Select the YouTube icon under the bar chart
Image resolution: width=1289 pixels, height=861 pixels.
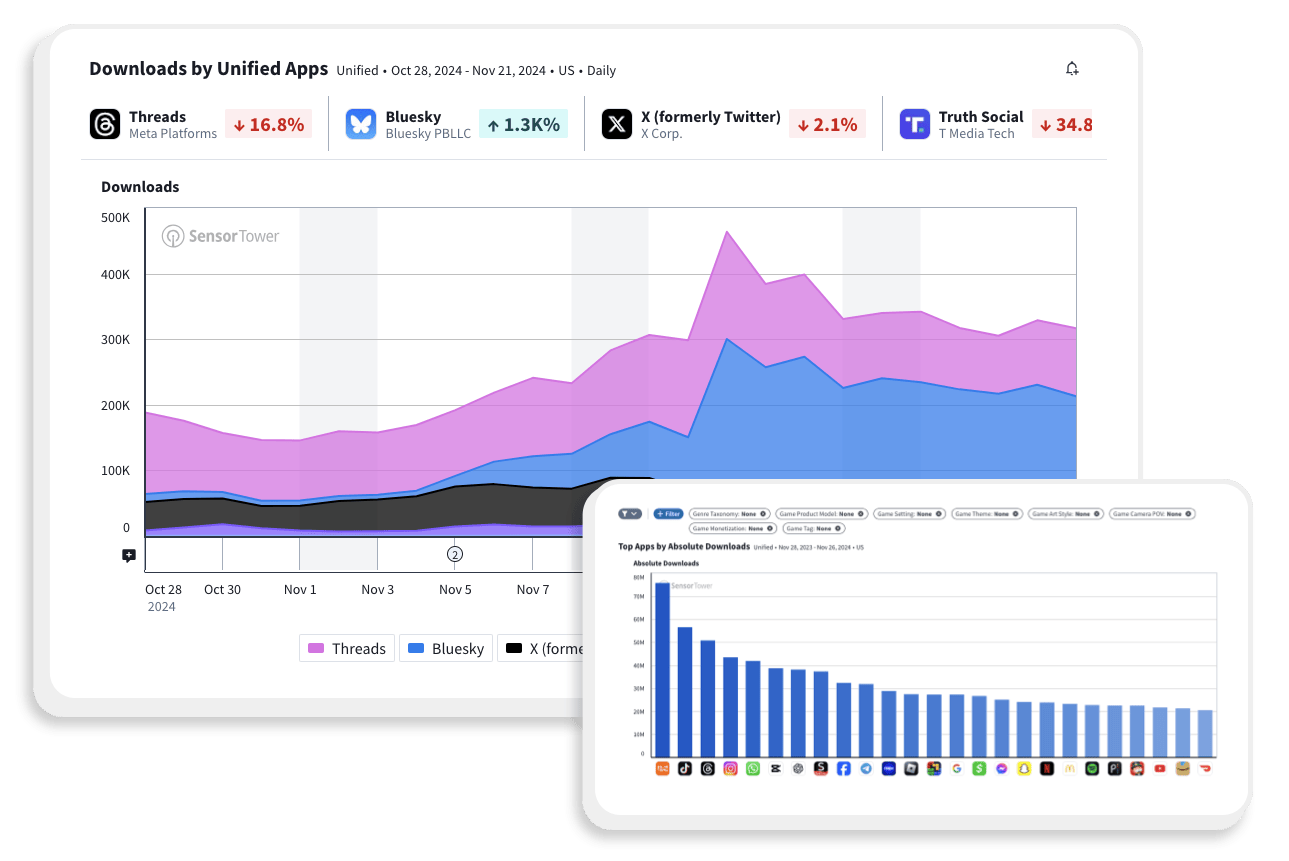pos(1159,769)
